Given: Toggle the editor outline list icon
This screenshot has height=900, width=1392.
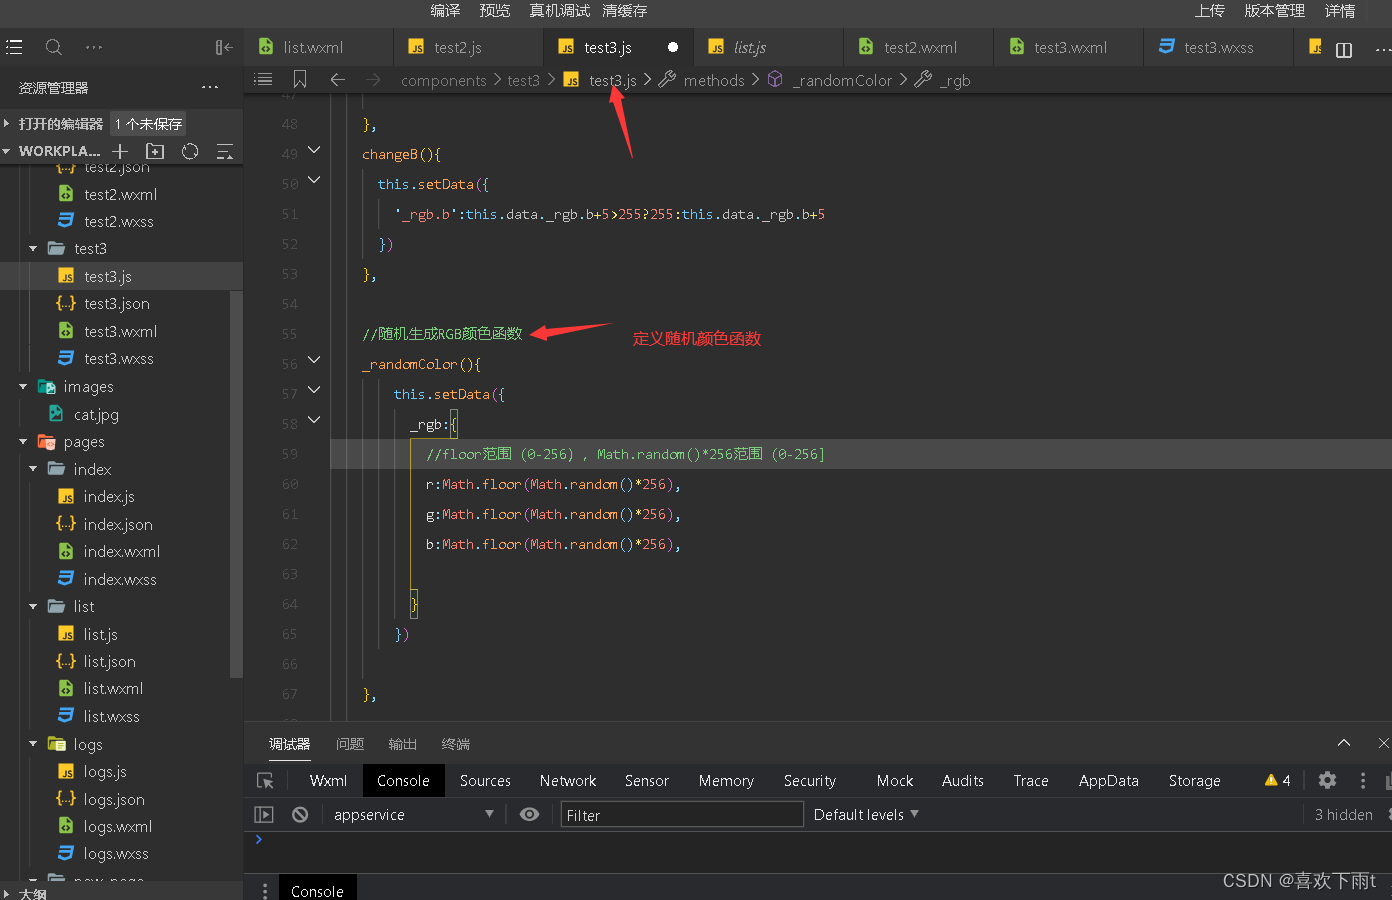Looking at the screenshot, I should pos(263,79).
